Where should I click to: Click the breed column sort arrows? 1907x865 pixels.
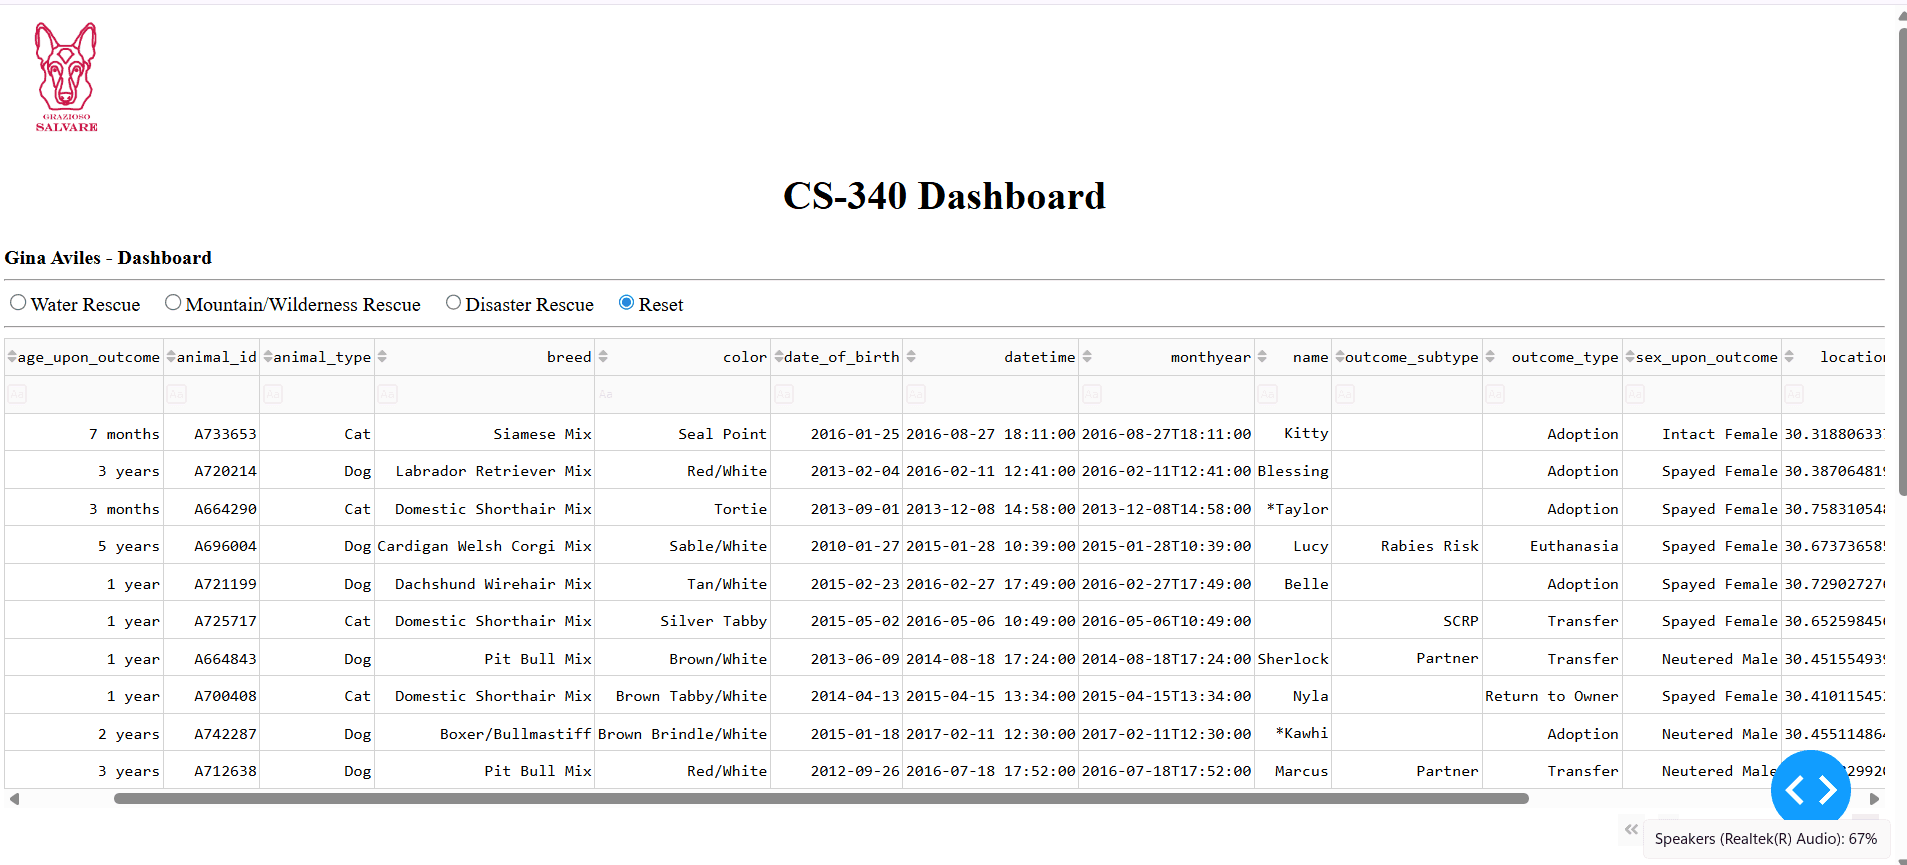[x=382, y=357]
